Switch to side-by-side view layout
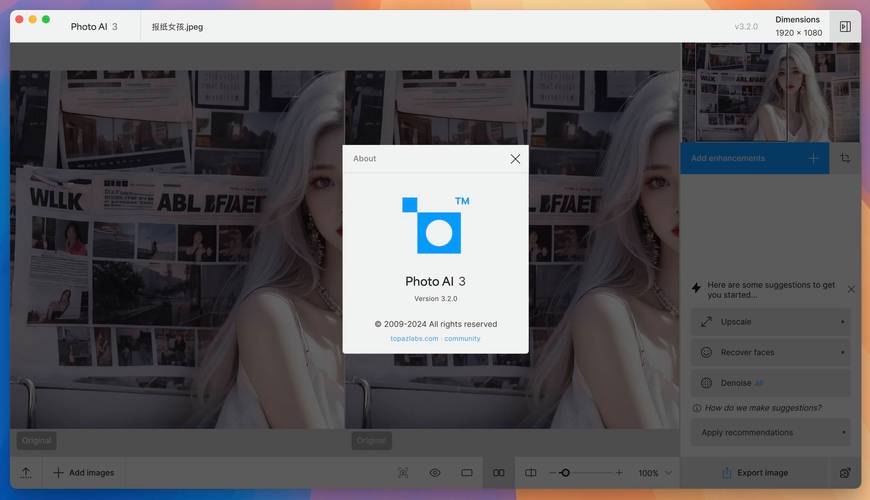 tap(499, 473)
